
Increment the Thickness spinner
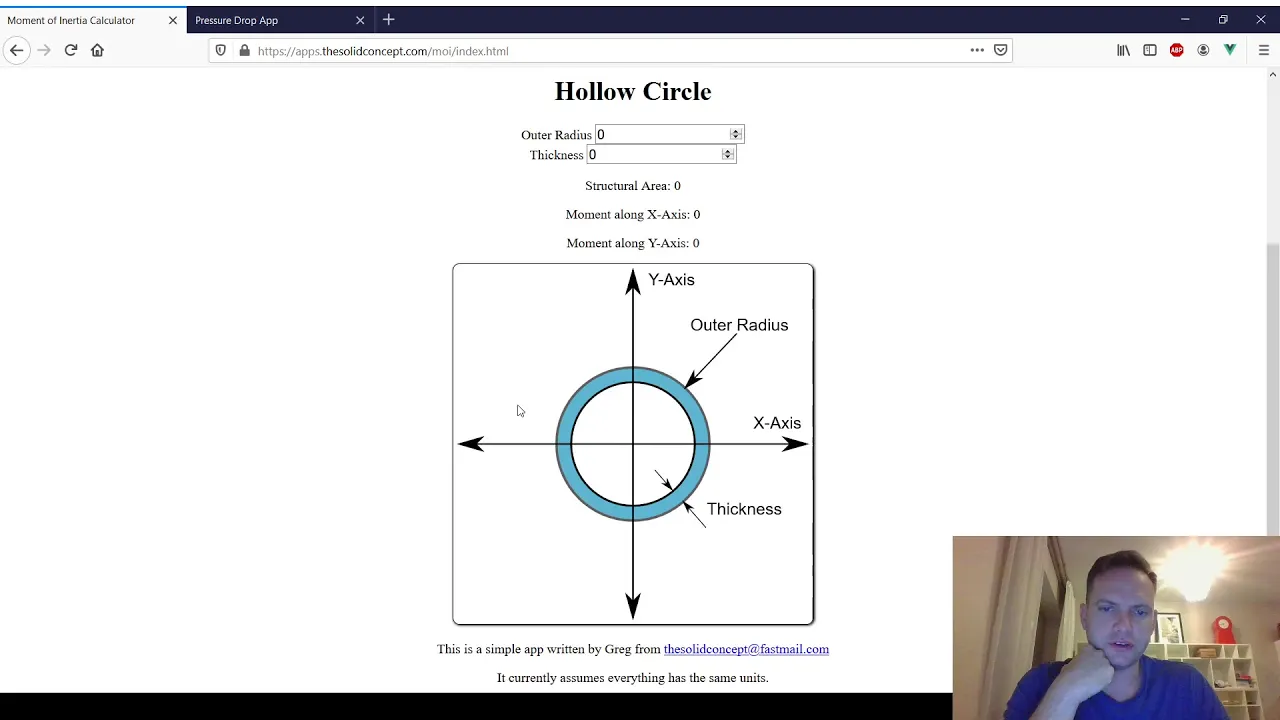tap(728, 151)
